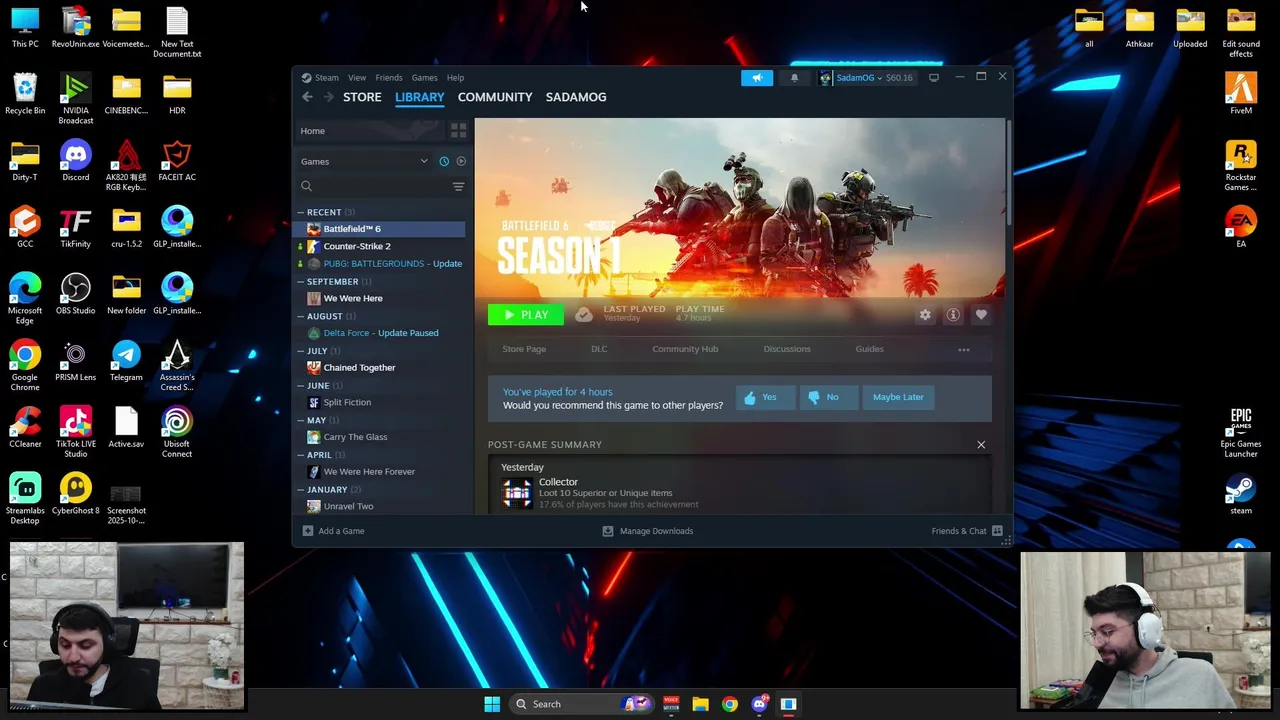Screen dimensions: 1280x720
Task: Click Steam game page vertical scrollbar
Action: tap(1008, 172)
